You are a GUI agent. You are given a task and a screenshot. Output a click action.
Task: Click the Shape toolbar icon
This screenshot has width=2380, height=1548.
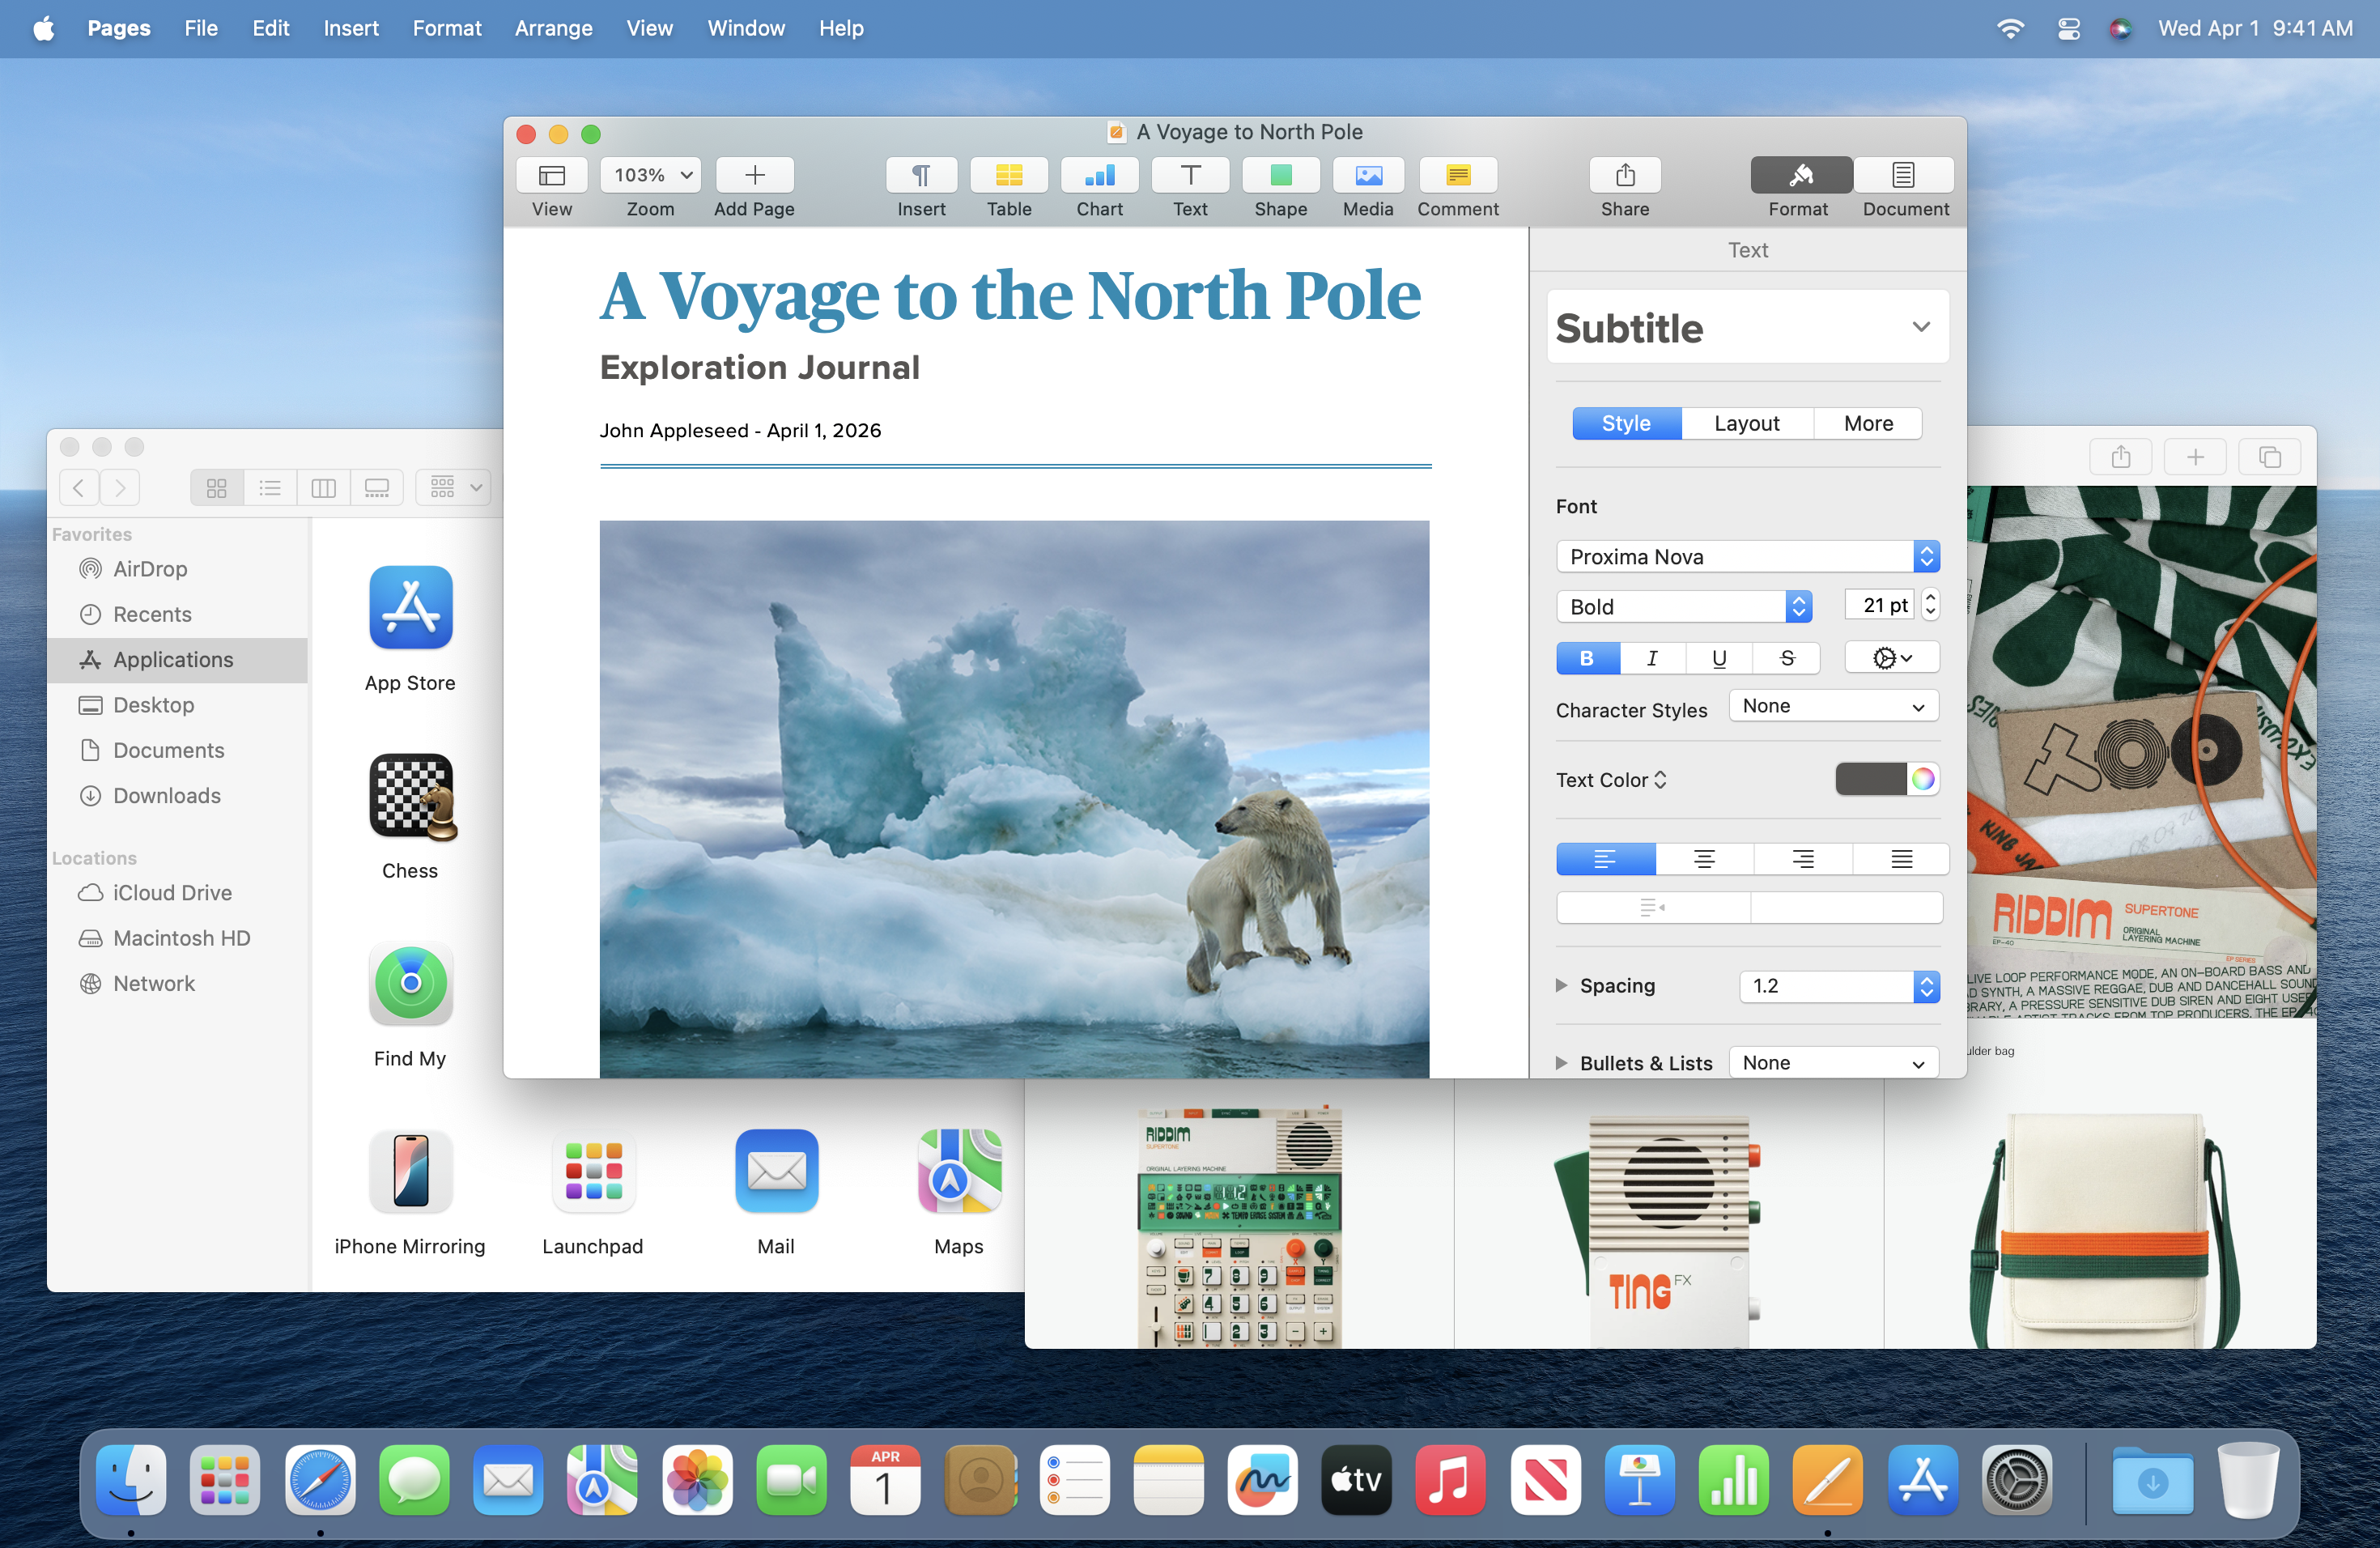tap(1280, 176)
